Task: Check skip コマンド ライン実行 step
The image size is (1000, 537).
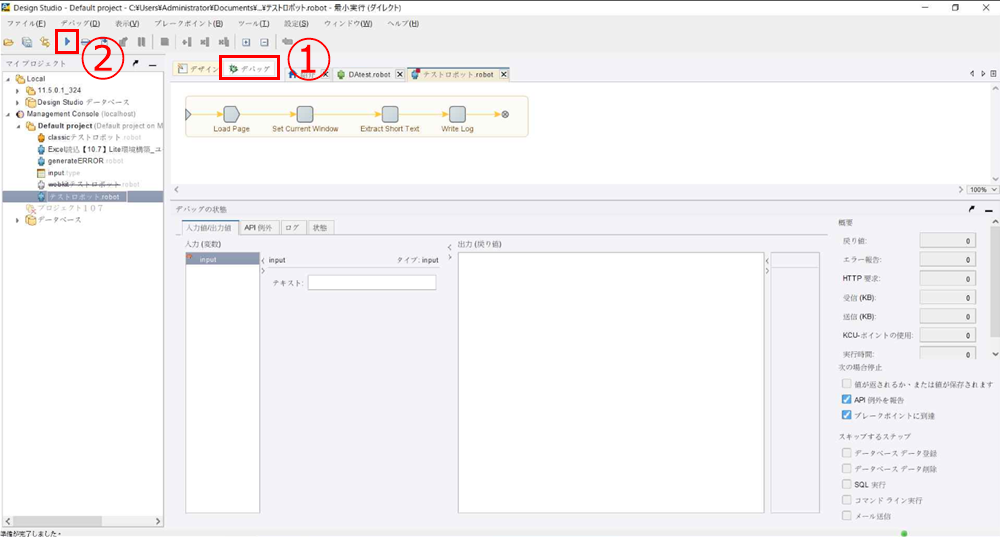Action: coord(846,500)
